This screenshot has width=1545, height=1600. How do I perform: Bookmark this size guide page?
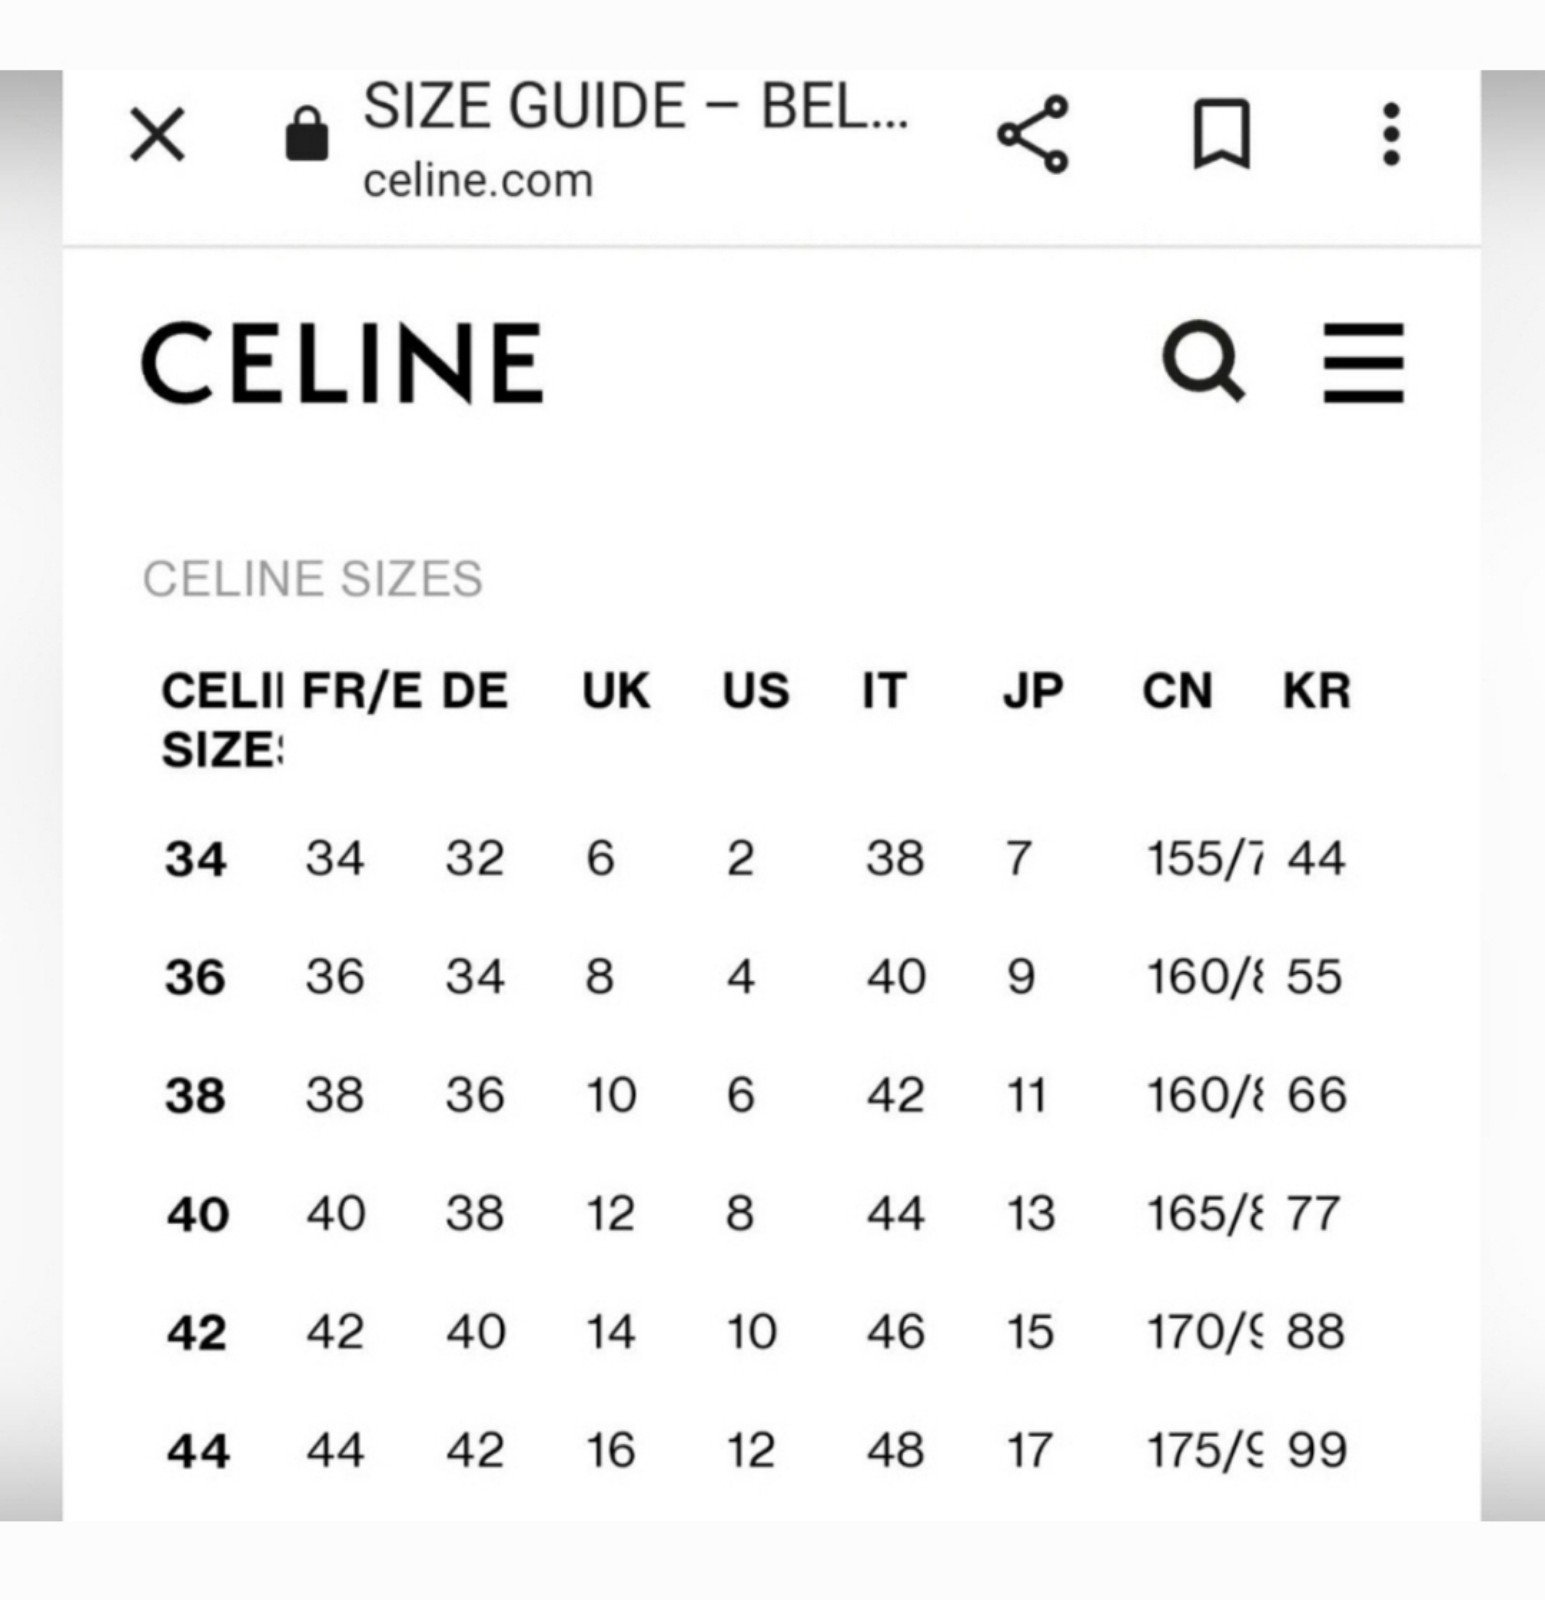[1222, 134]
